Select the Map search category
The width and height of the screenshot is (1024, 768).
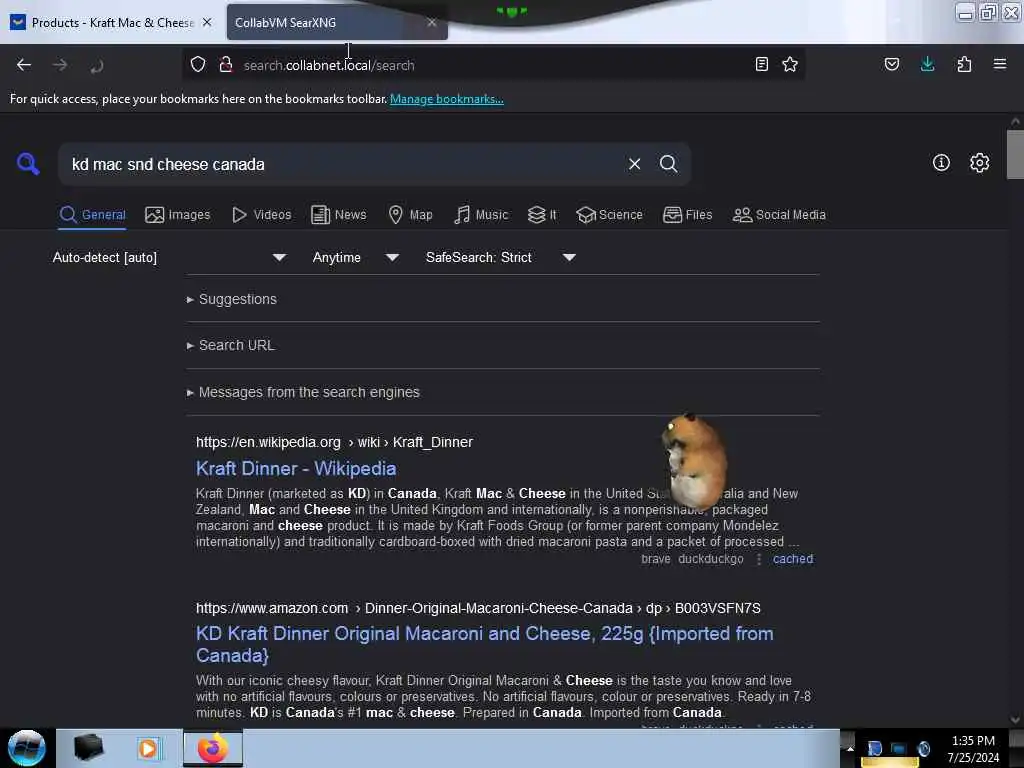tap(410, 215)
